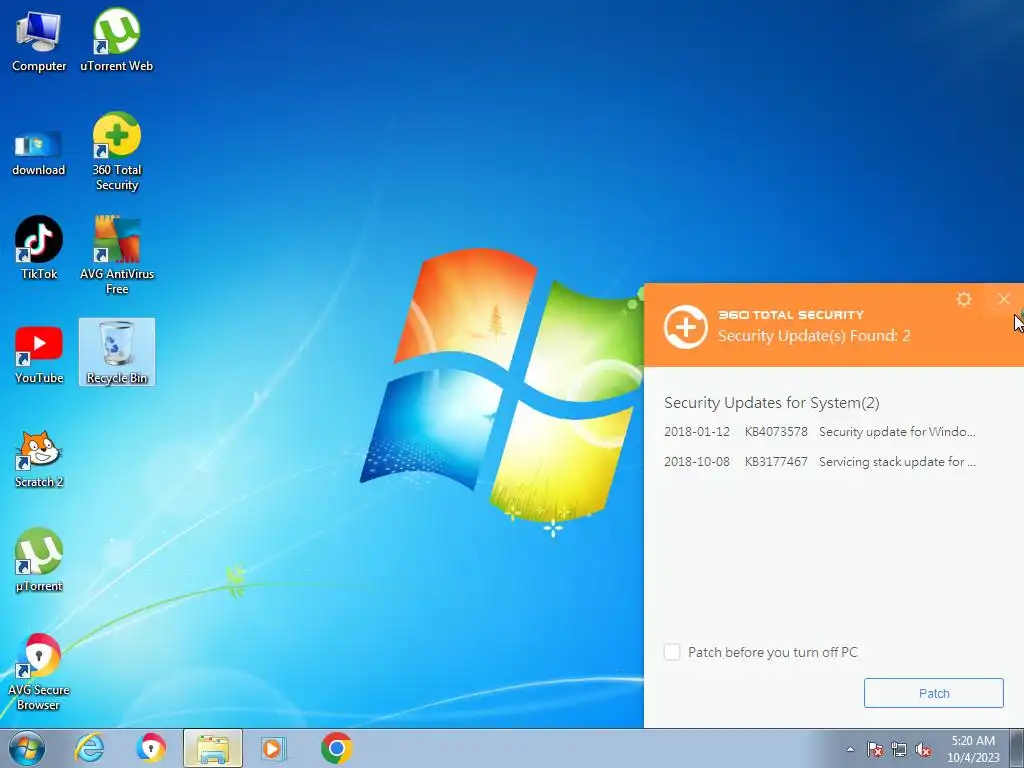Close the 360 Total Security popup
This screenshot has width=1024, height=768.
point(1004,299)
